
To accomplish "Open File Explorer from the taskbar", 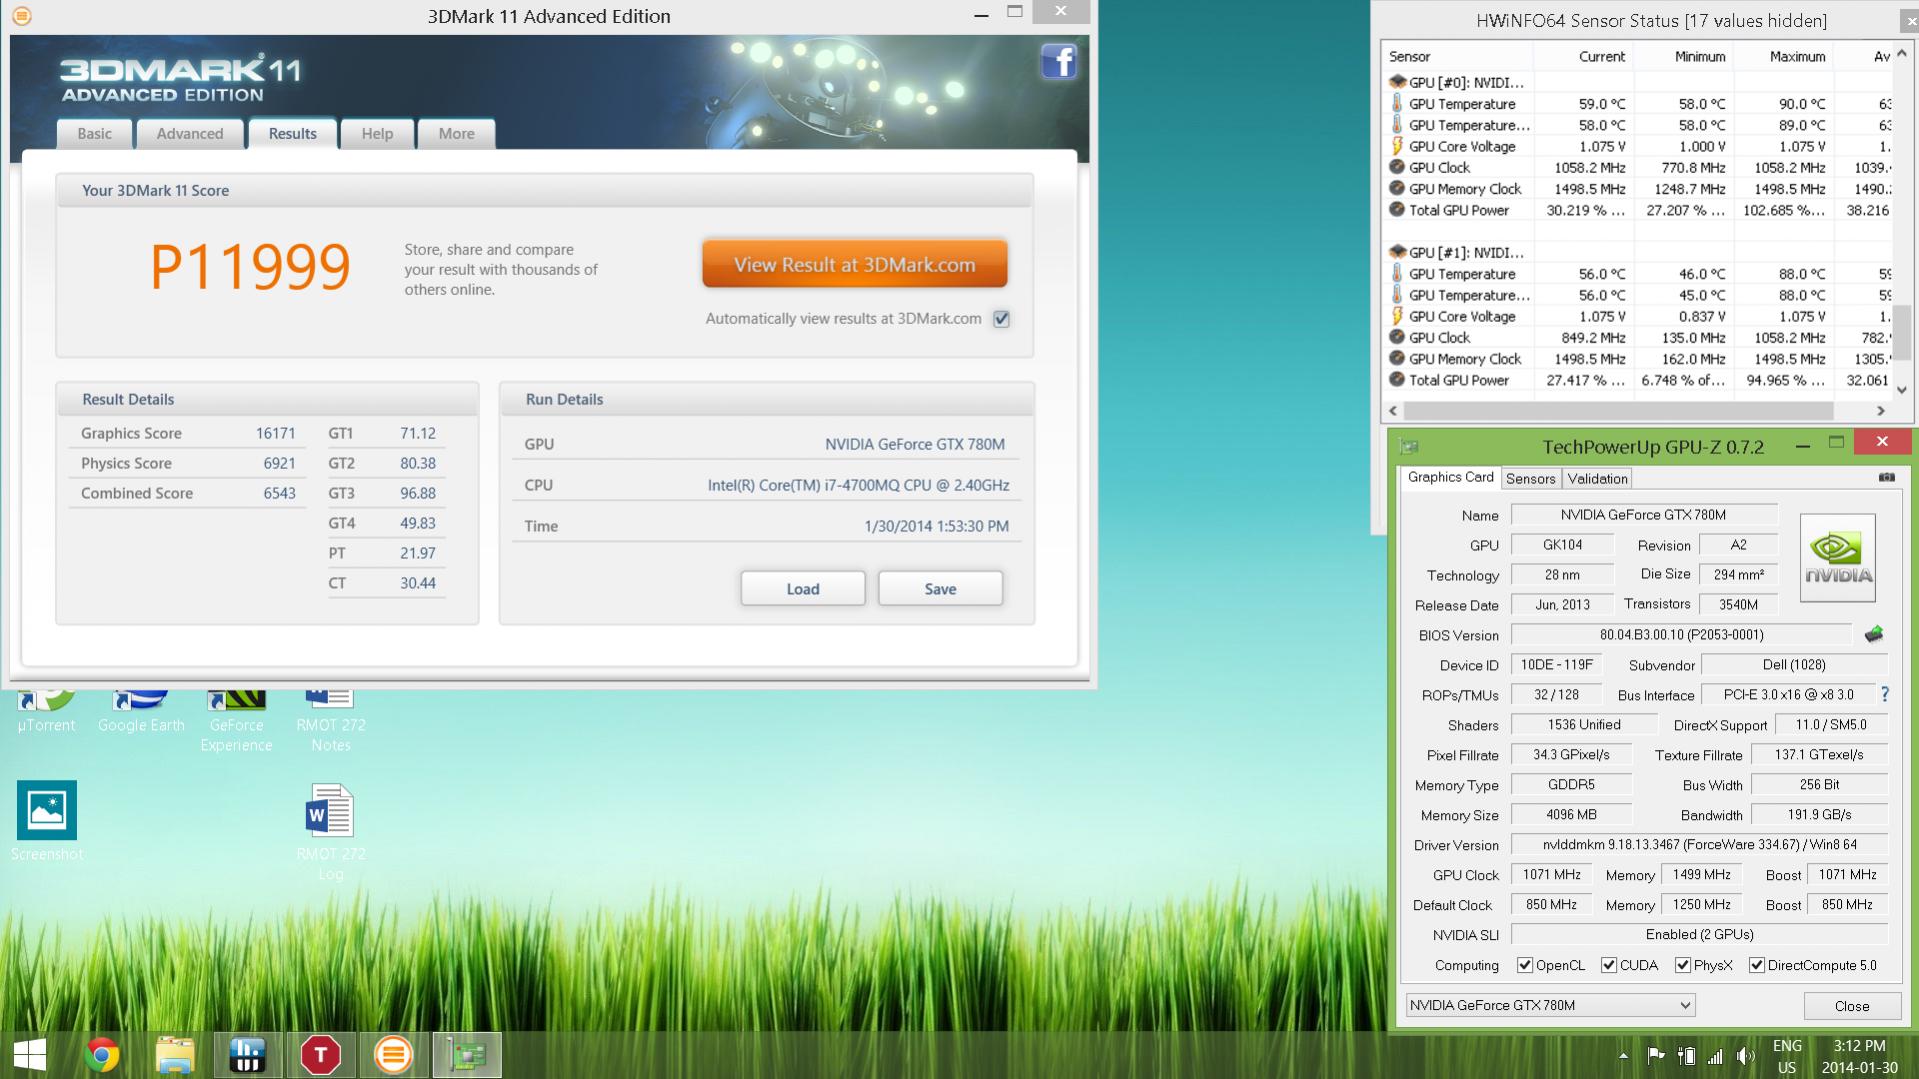I will tap(175, 1055).
